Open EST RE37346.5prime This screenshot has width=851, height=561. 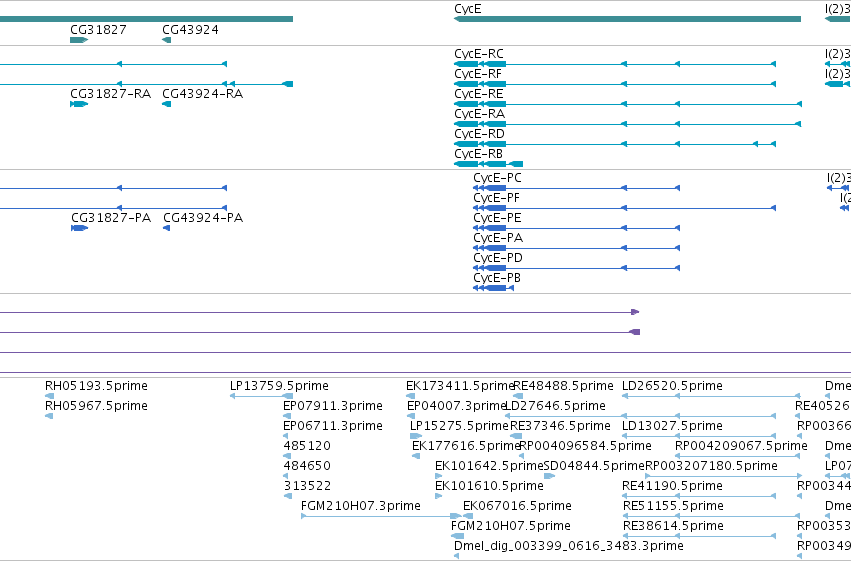[560, 426]
